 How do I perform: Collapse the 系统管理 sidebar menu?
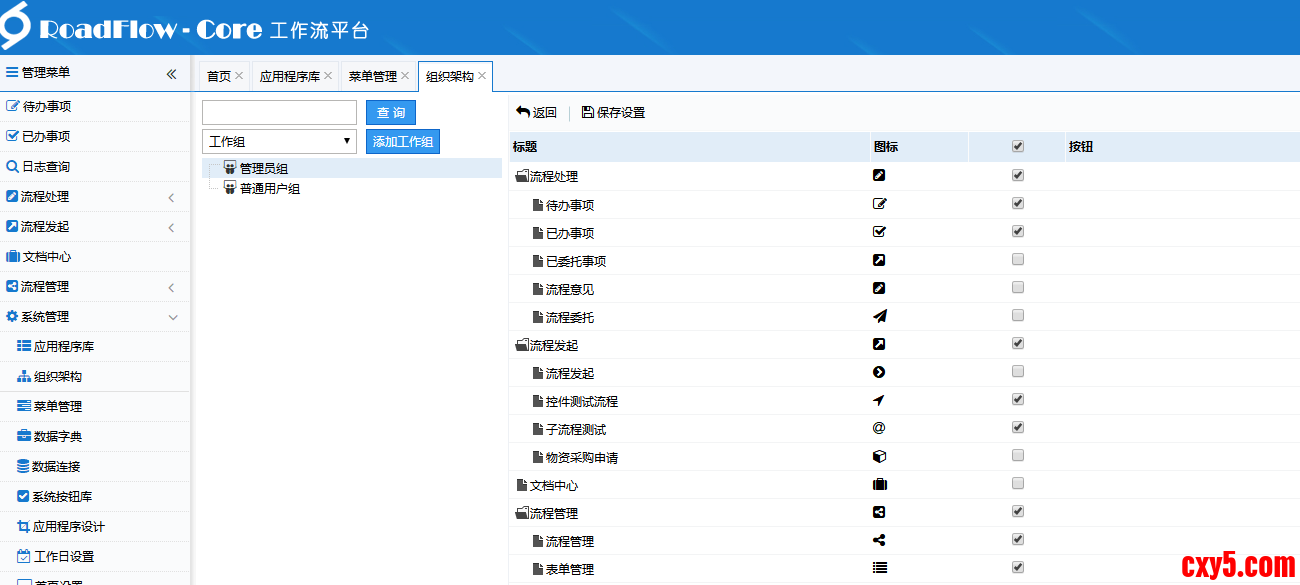click(94, 317)
